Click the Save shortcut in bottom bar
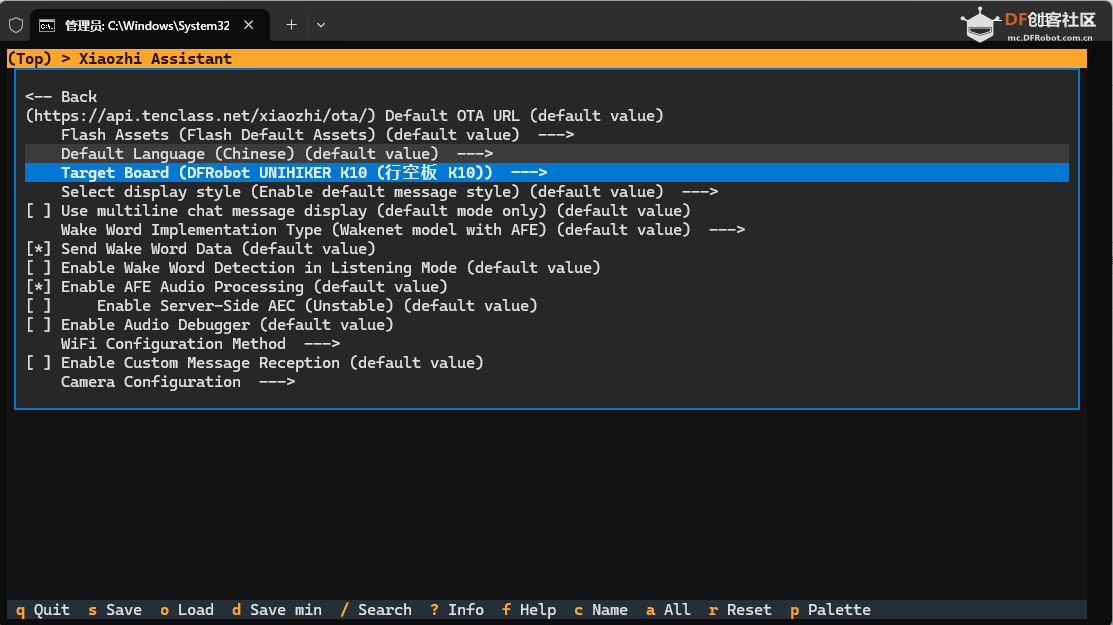This screenshot has height=625, width=1113. pos(115,610)
